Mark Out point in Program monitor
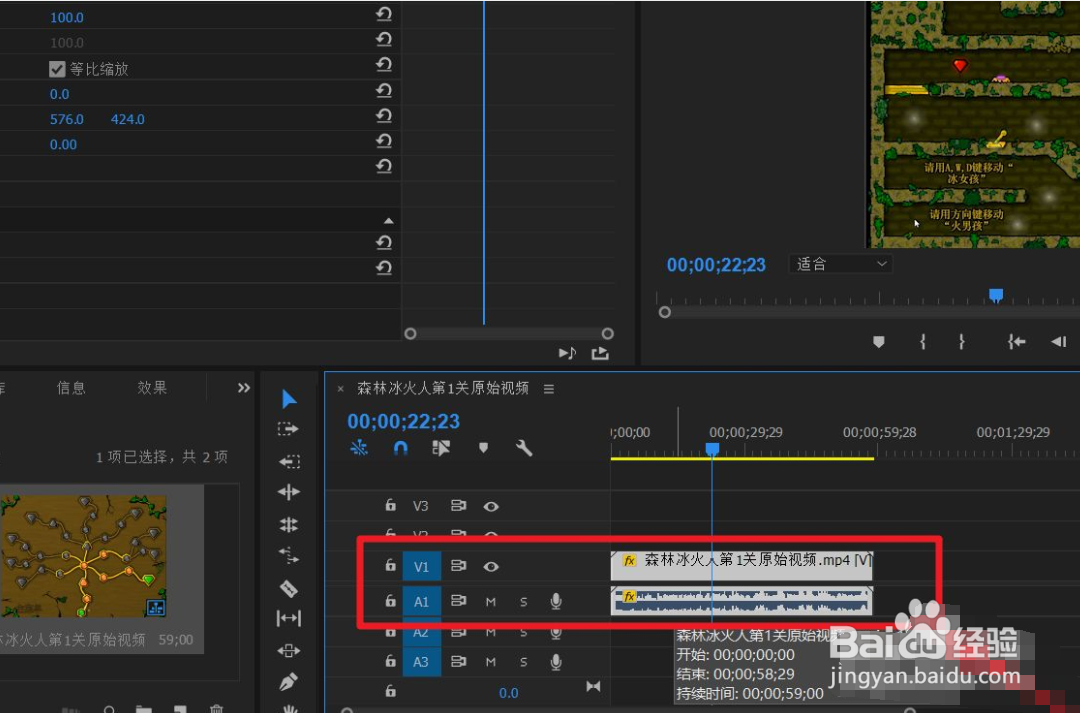Viewport: 1080px width, 713px height. point(962,341)
